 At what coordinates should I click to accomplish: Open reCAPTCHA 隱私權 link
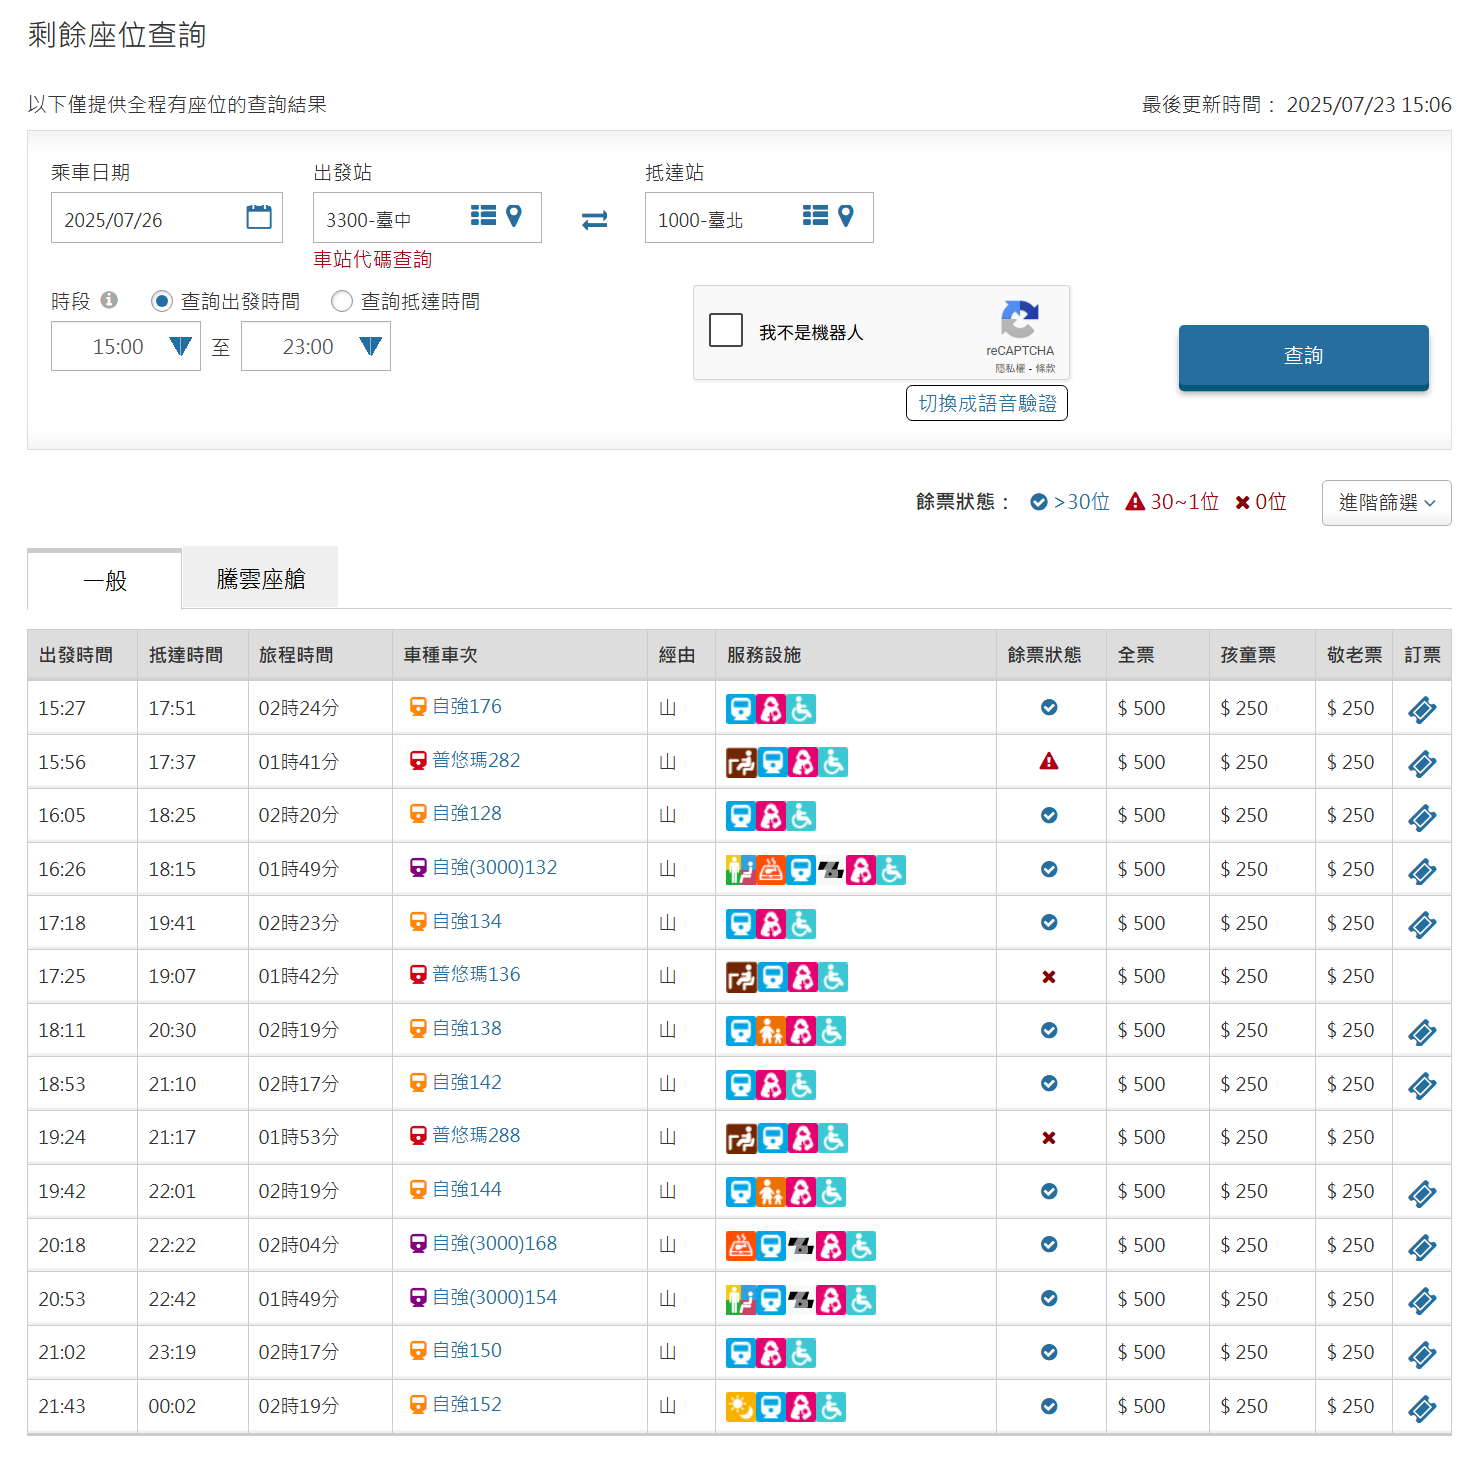[1010, 369]
